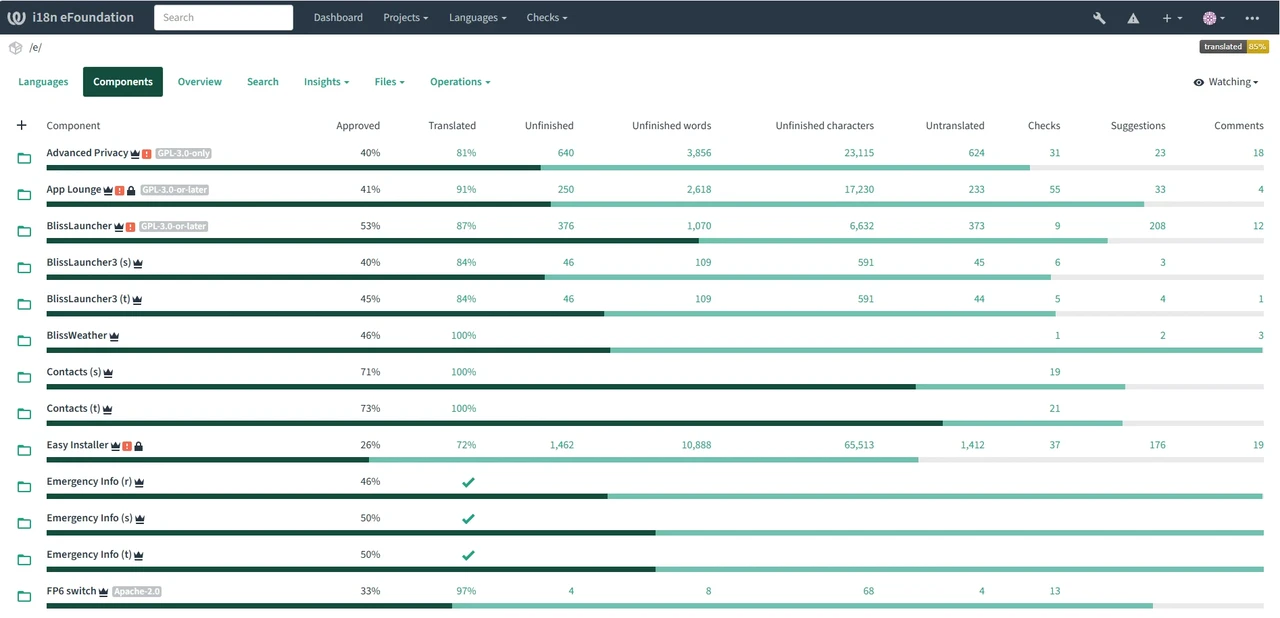Click folder icon for BlissLauncher3 (s) row
This screenshot has height=618, width=1280.
24,268
